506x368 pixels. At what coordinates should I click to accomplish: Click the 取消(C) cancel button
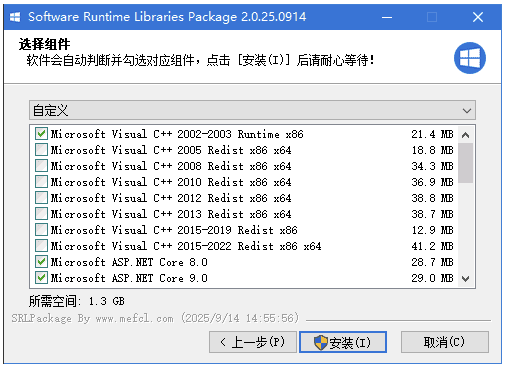(x=445, y=342)
